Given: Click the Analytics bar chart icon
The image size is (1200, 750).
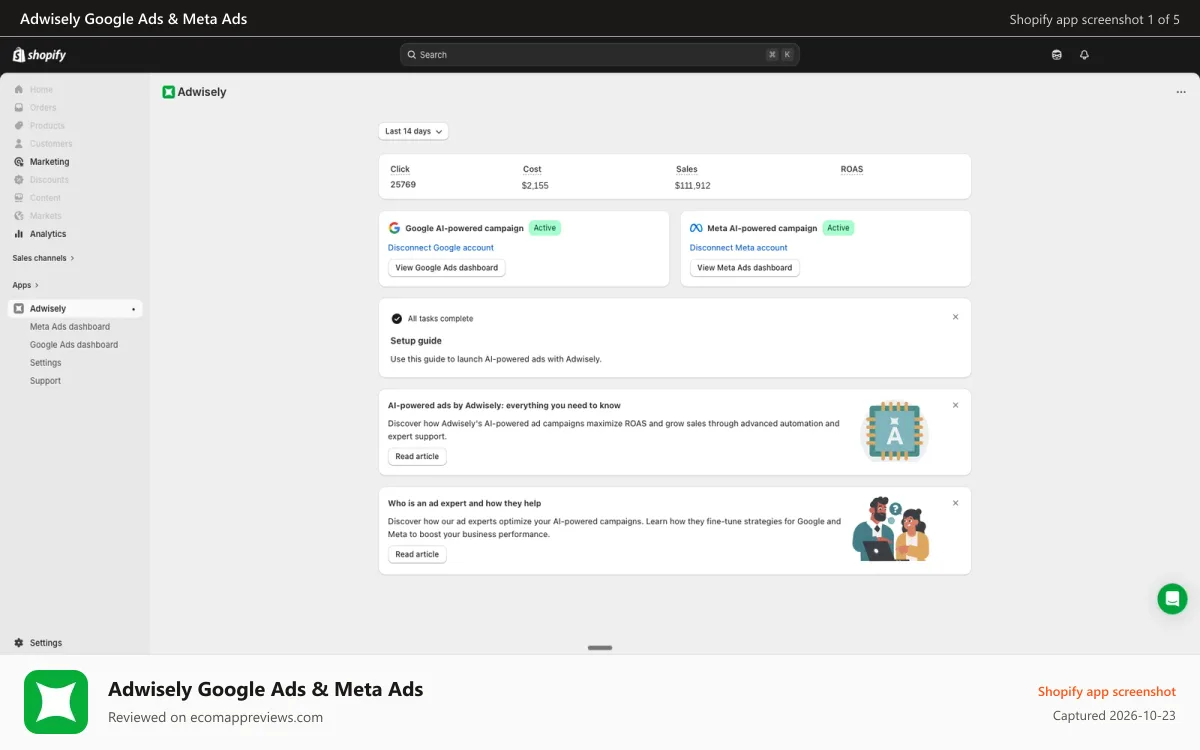Looking at the screenshot, I should pyautogui.click(x=19, y=234).
